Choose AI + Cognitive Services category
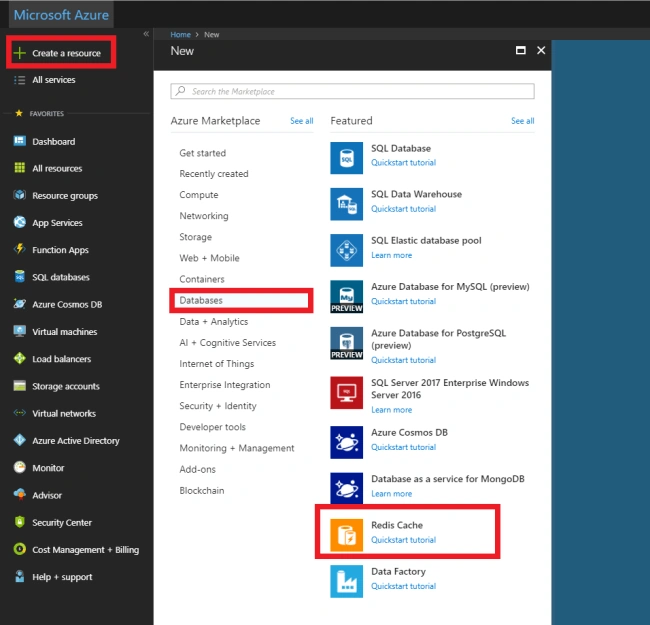 point(228,343)
